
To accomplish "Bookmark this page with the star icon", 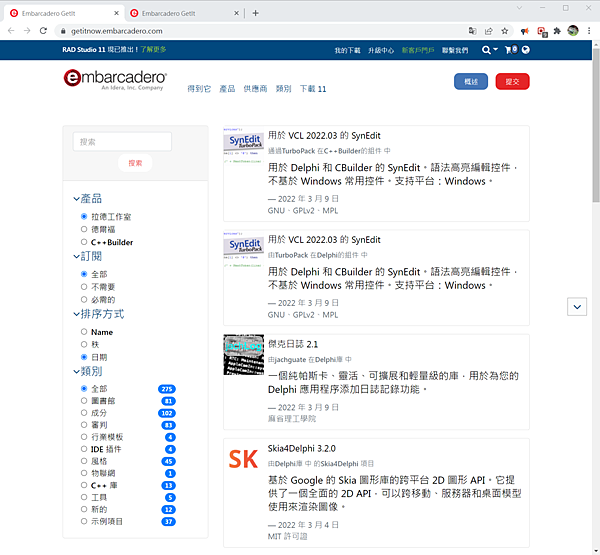I will click(505, 31).
